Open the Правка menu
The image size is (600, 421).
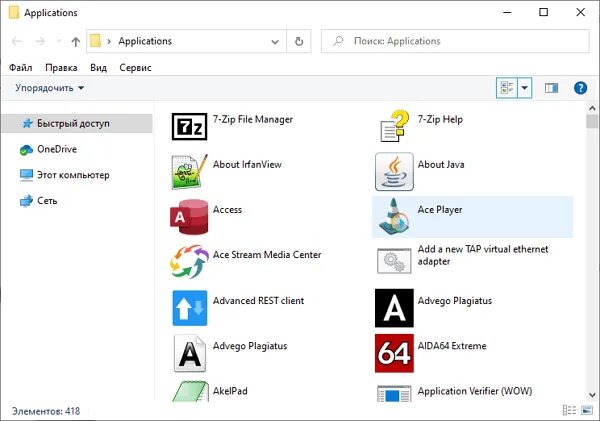point(61,68)
